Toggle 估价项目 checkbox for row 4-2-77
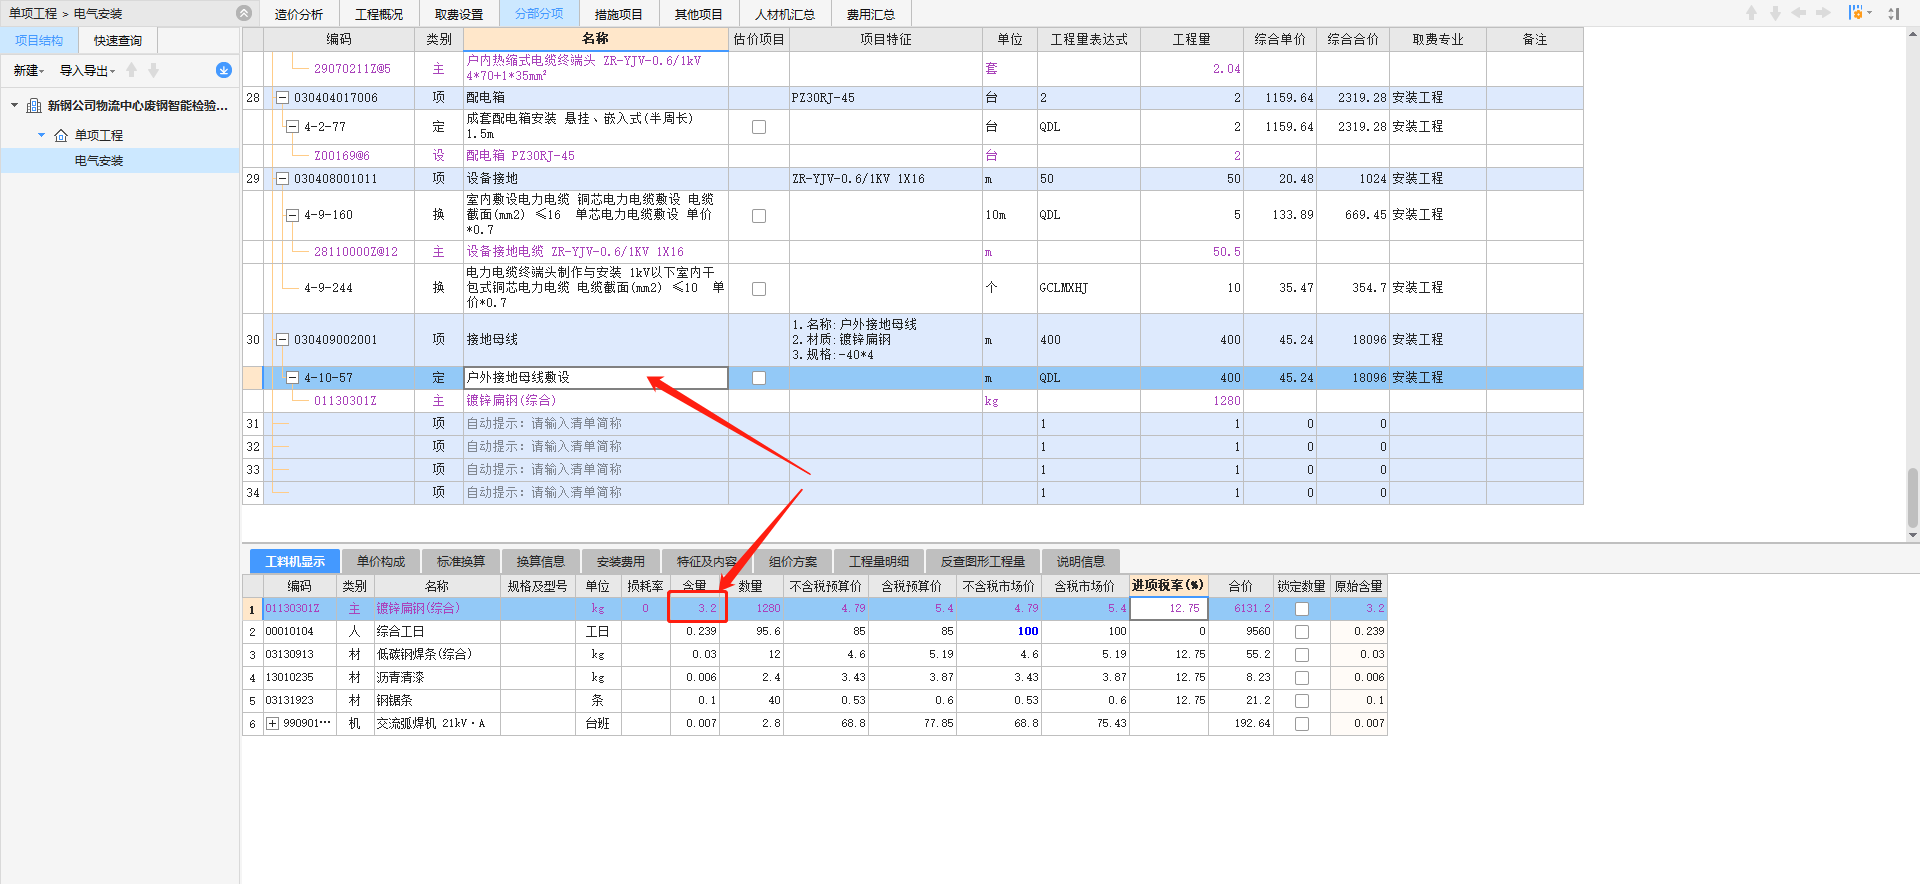This screenshot has height=884, width=1920. click(x=759, y=127)
